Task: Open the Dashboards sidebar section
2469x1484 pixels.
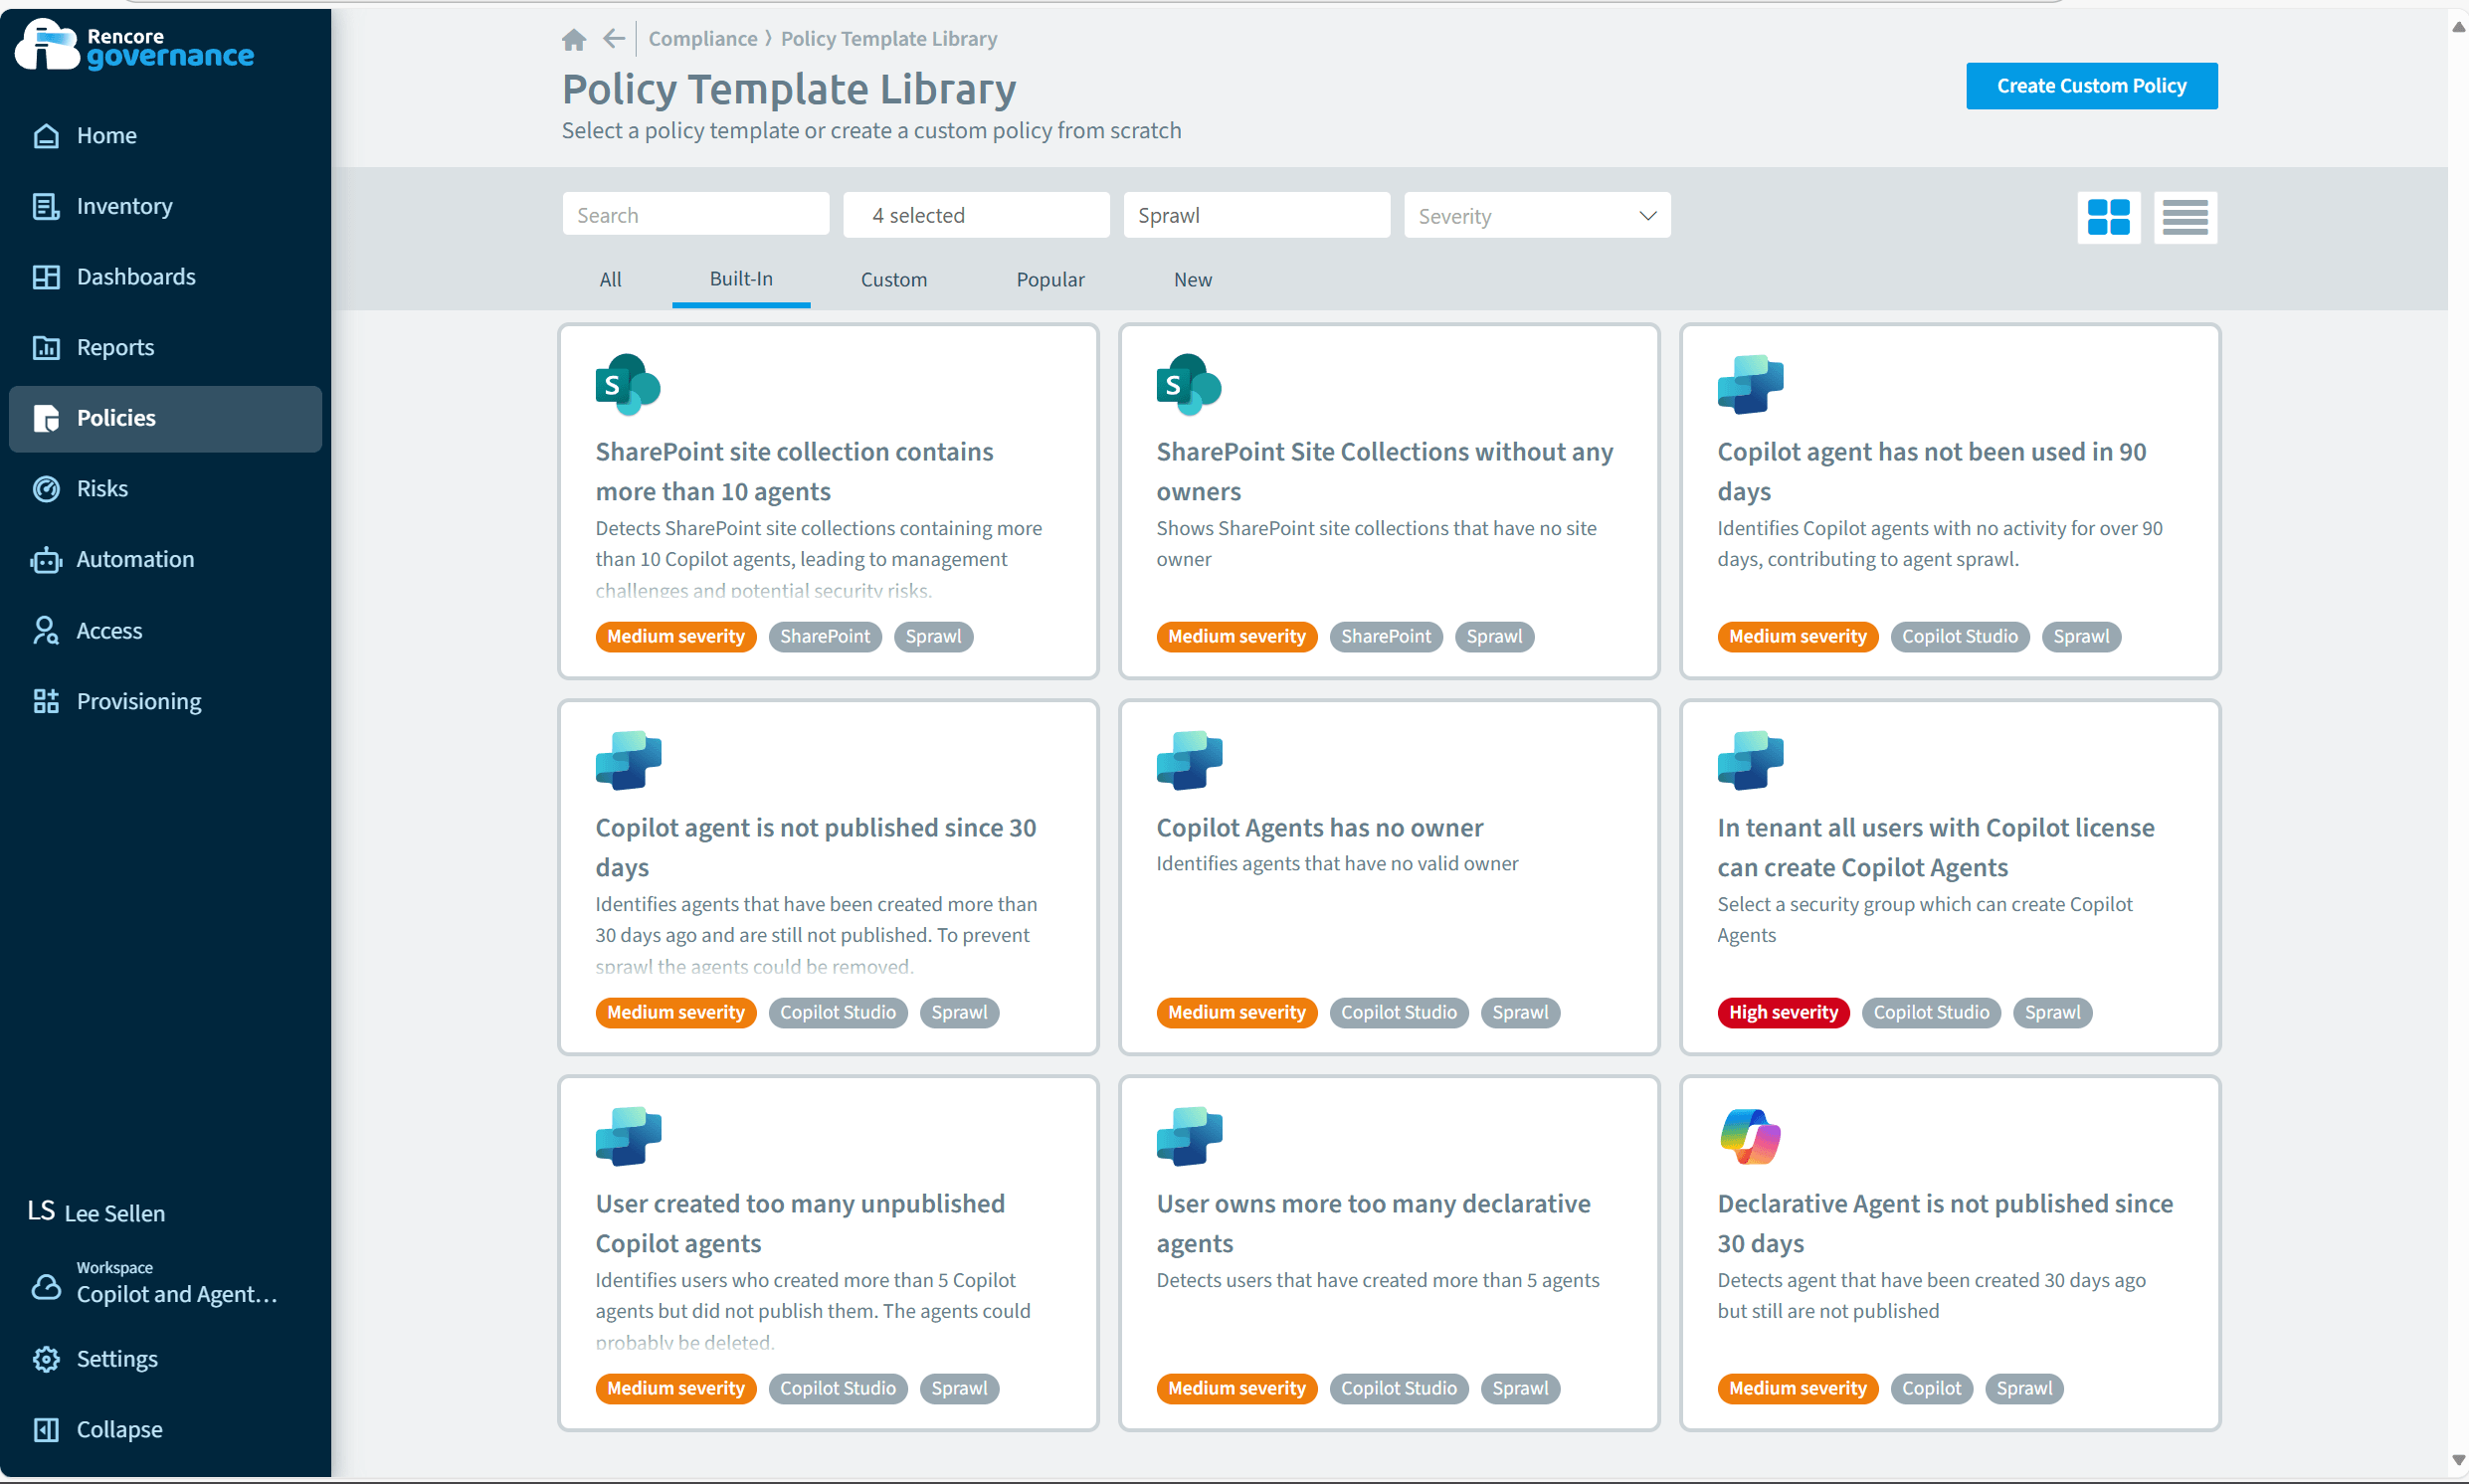Action: [x=135, y=277]
